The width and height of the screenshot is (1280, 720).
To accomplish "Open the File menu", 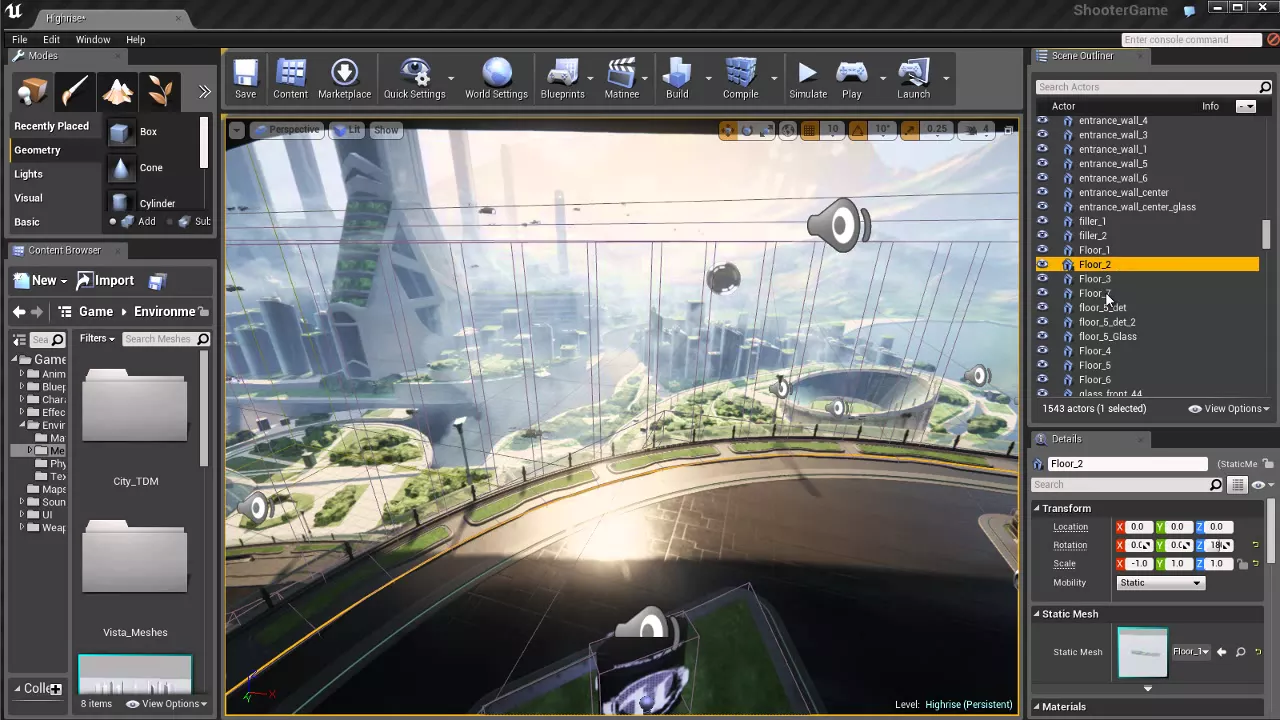I will tap(19, 40).
